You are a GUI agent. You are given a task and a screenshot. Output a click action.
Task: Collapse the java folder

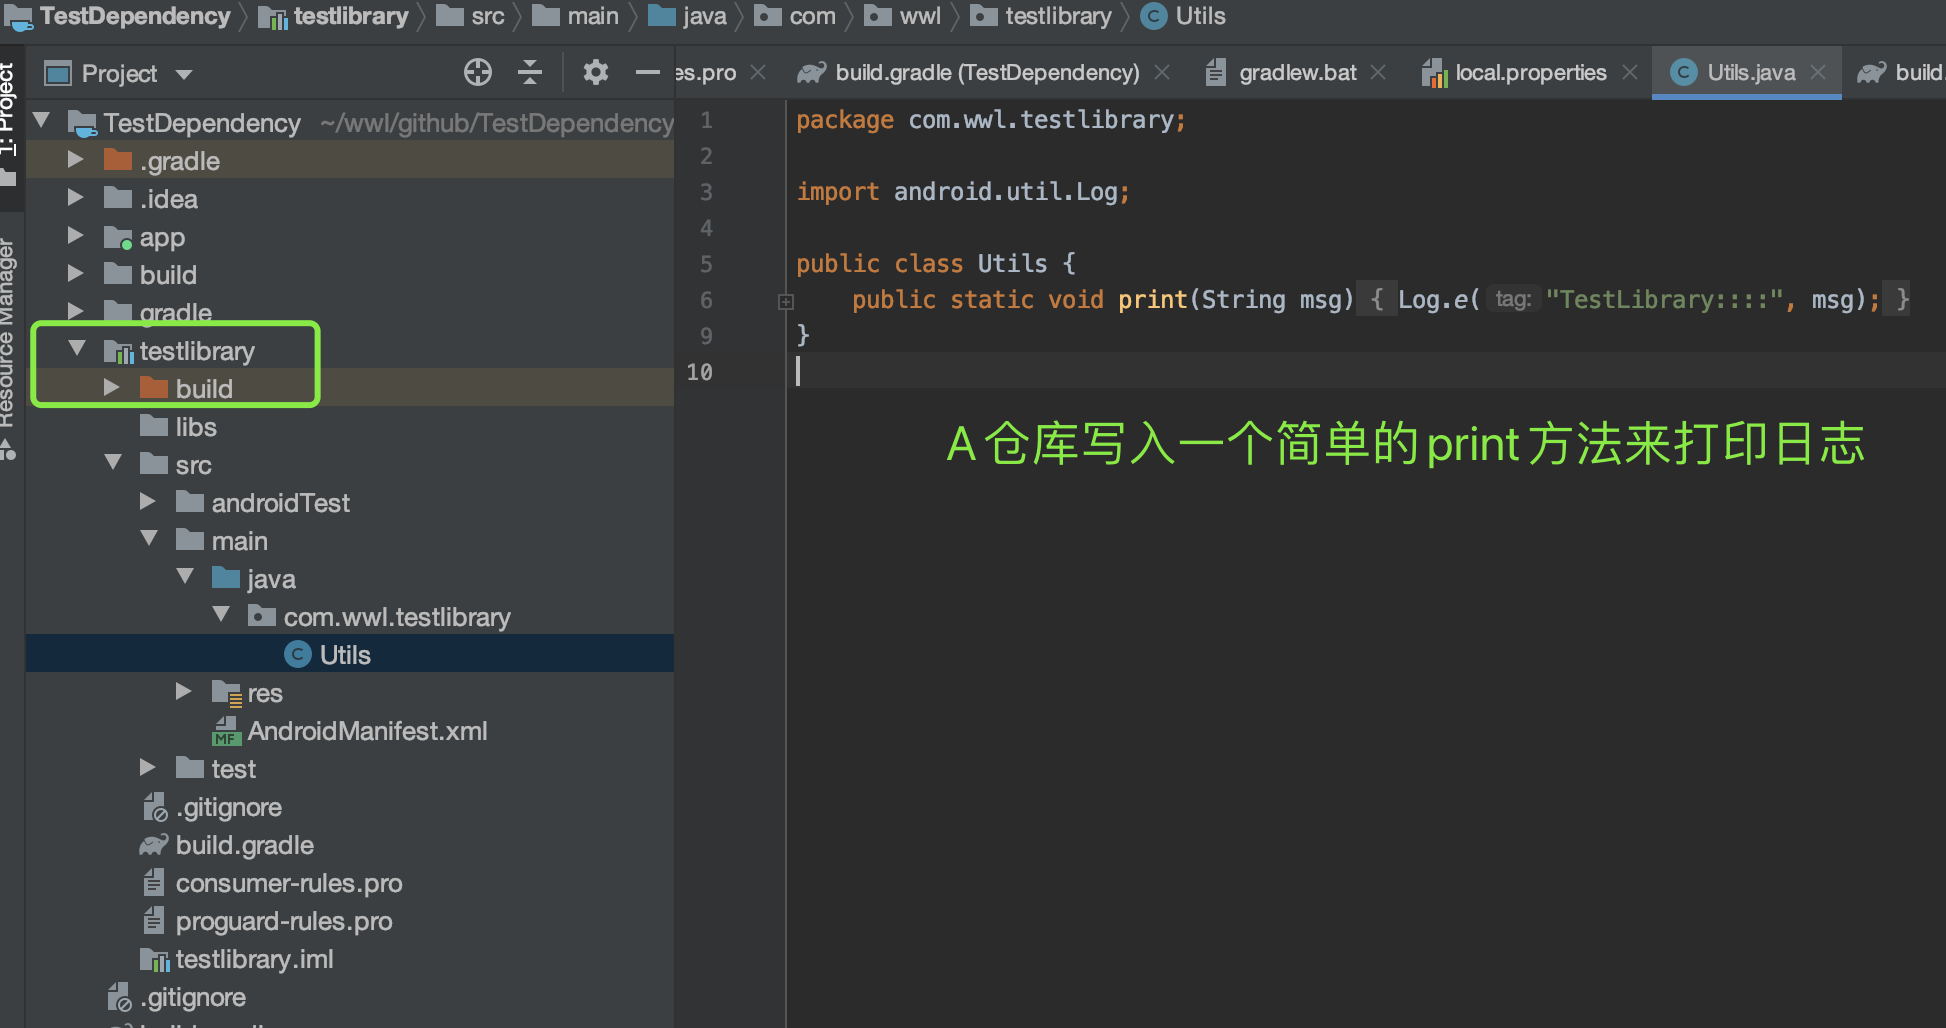(185, 577)
